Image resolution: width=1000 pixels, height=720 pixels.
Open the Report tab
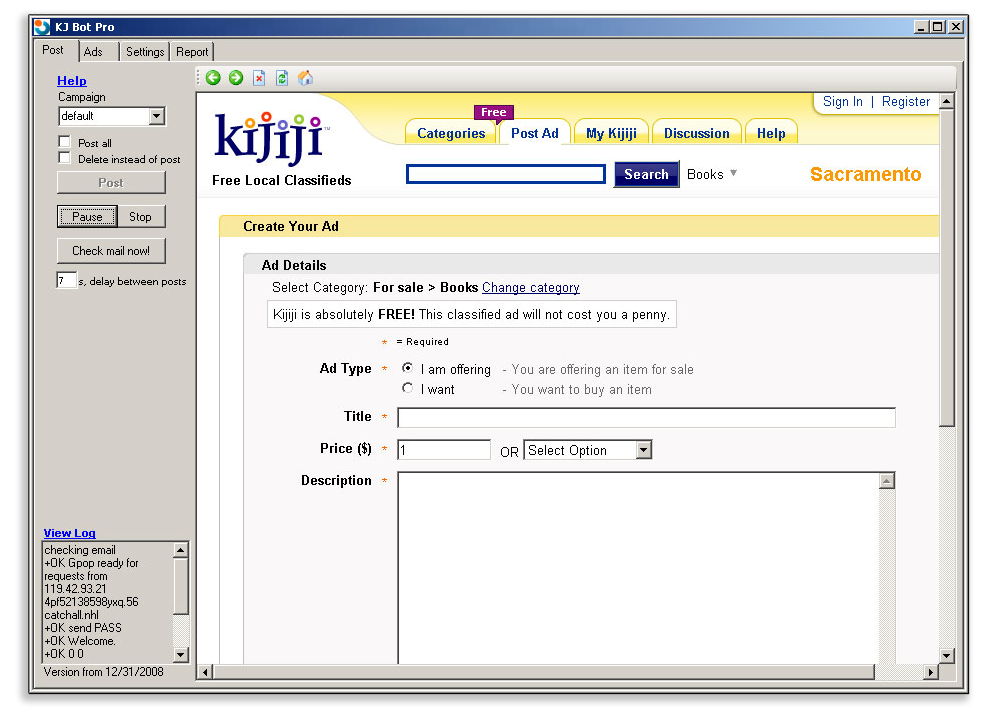[192, 52]
